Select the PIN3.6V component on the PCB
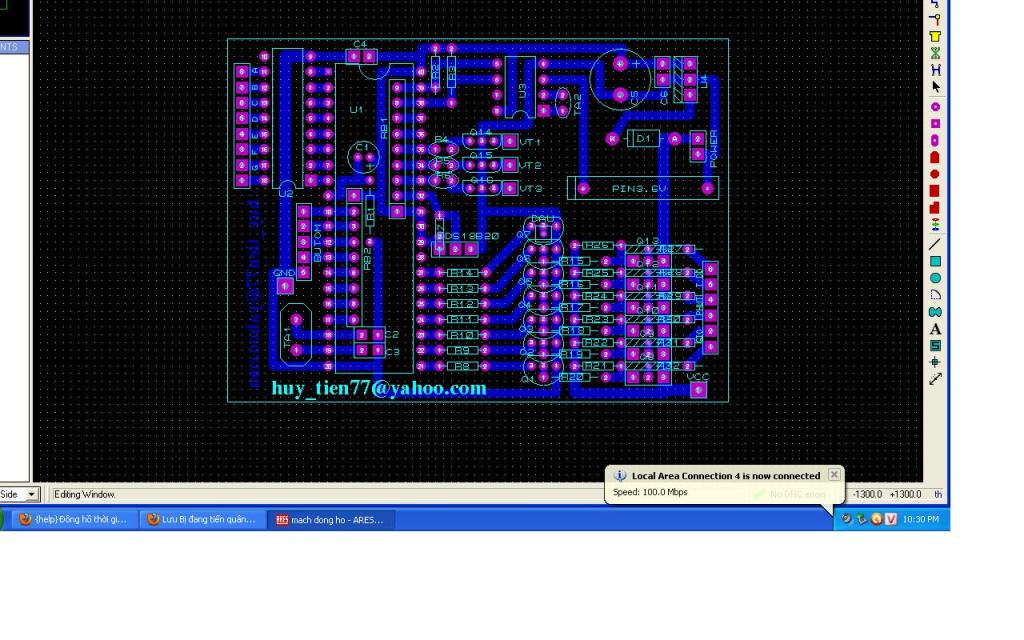1024x640 pixels. (643, 189)
